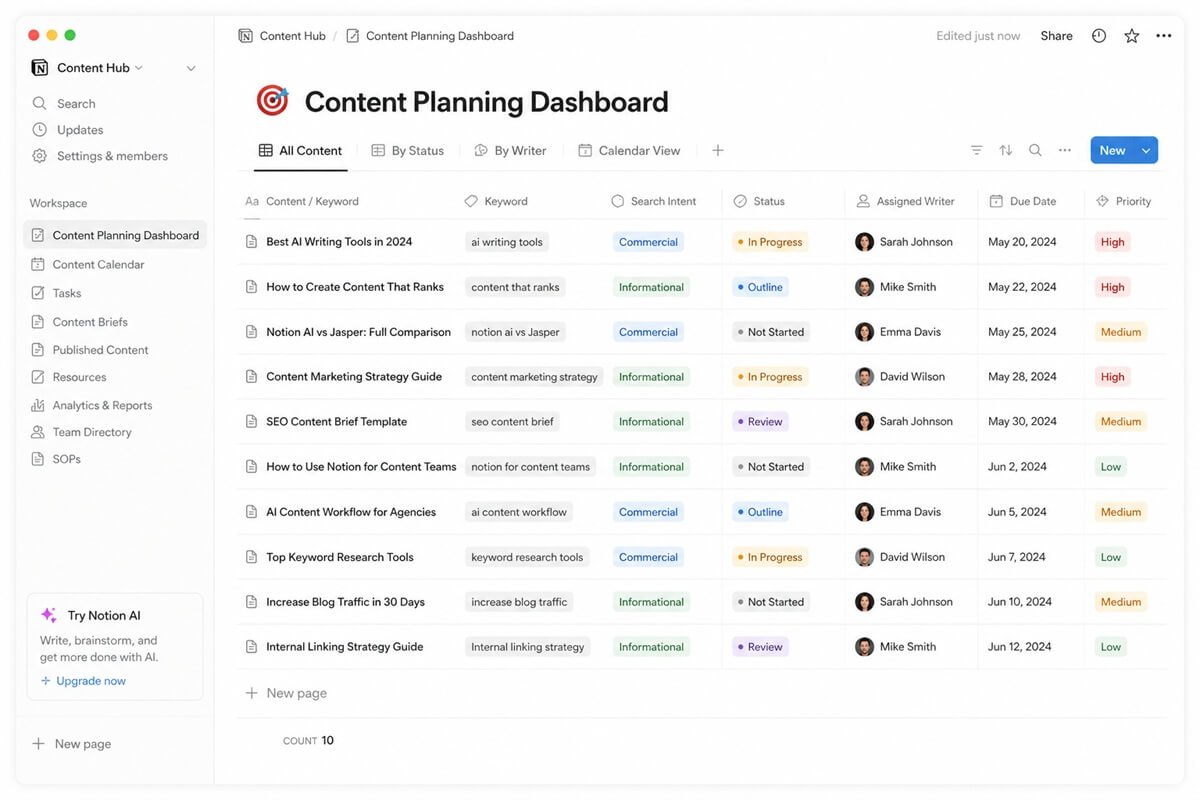Viewport: 1200px width, 800px height.
Task: Go to Content Hub breadcrumb
Action: pos(282,36)
